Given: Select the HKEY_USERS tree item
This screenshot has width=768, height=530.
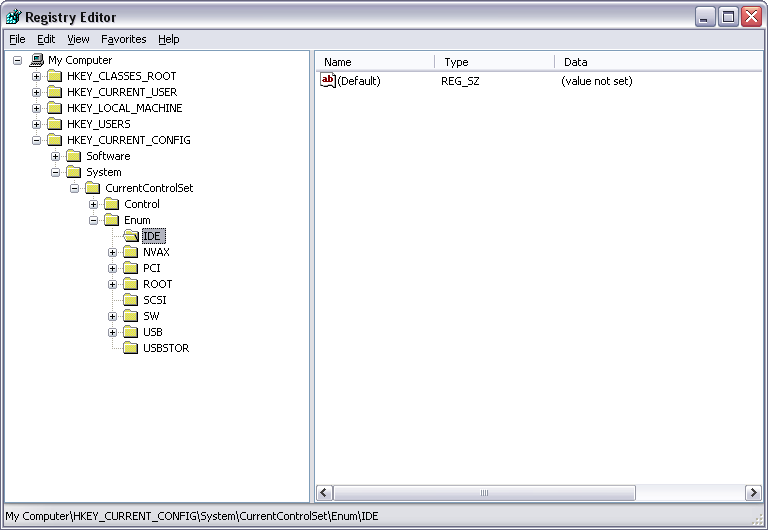Looking at the screenshot, I should [98, 124].
